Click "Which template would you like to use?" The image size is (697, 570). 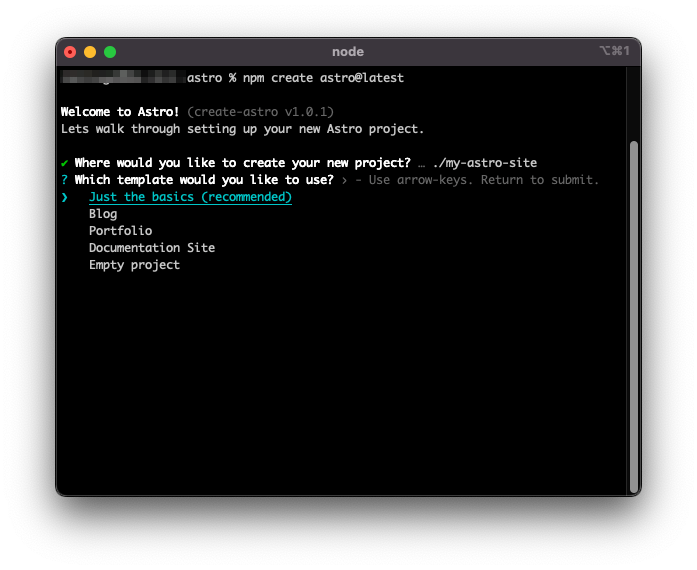(x=204, y=180)
